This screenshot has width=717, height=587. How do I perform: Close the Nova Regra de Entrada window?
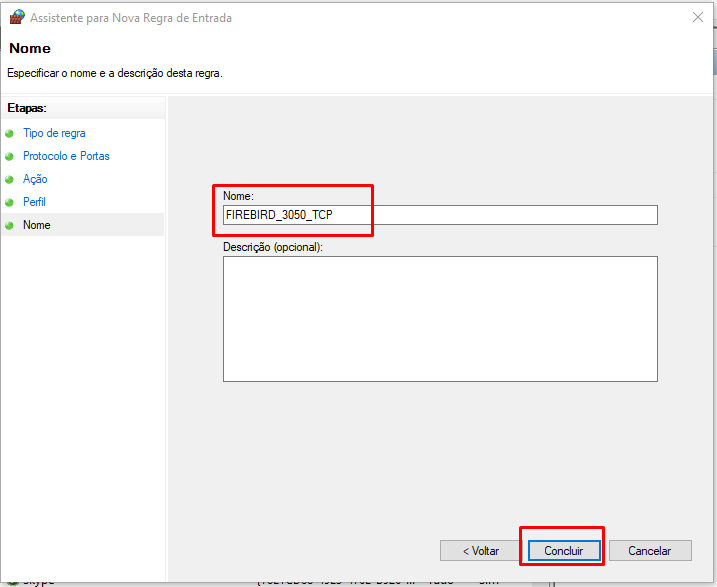pyautogui.click(x=697, y=16)
